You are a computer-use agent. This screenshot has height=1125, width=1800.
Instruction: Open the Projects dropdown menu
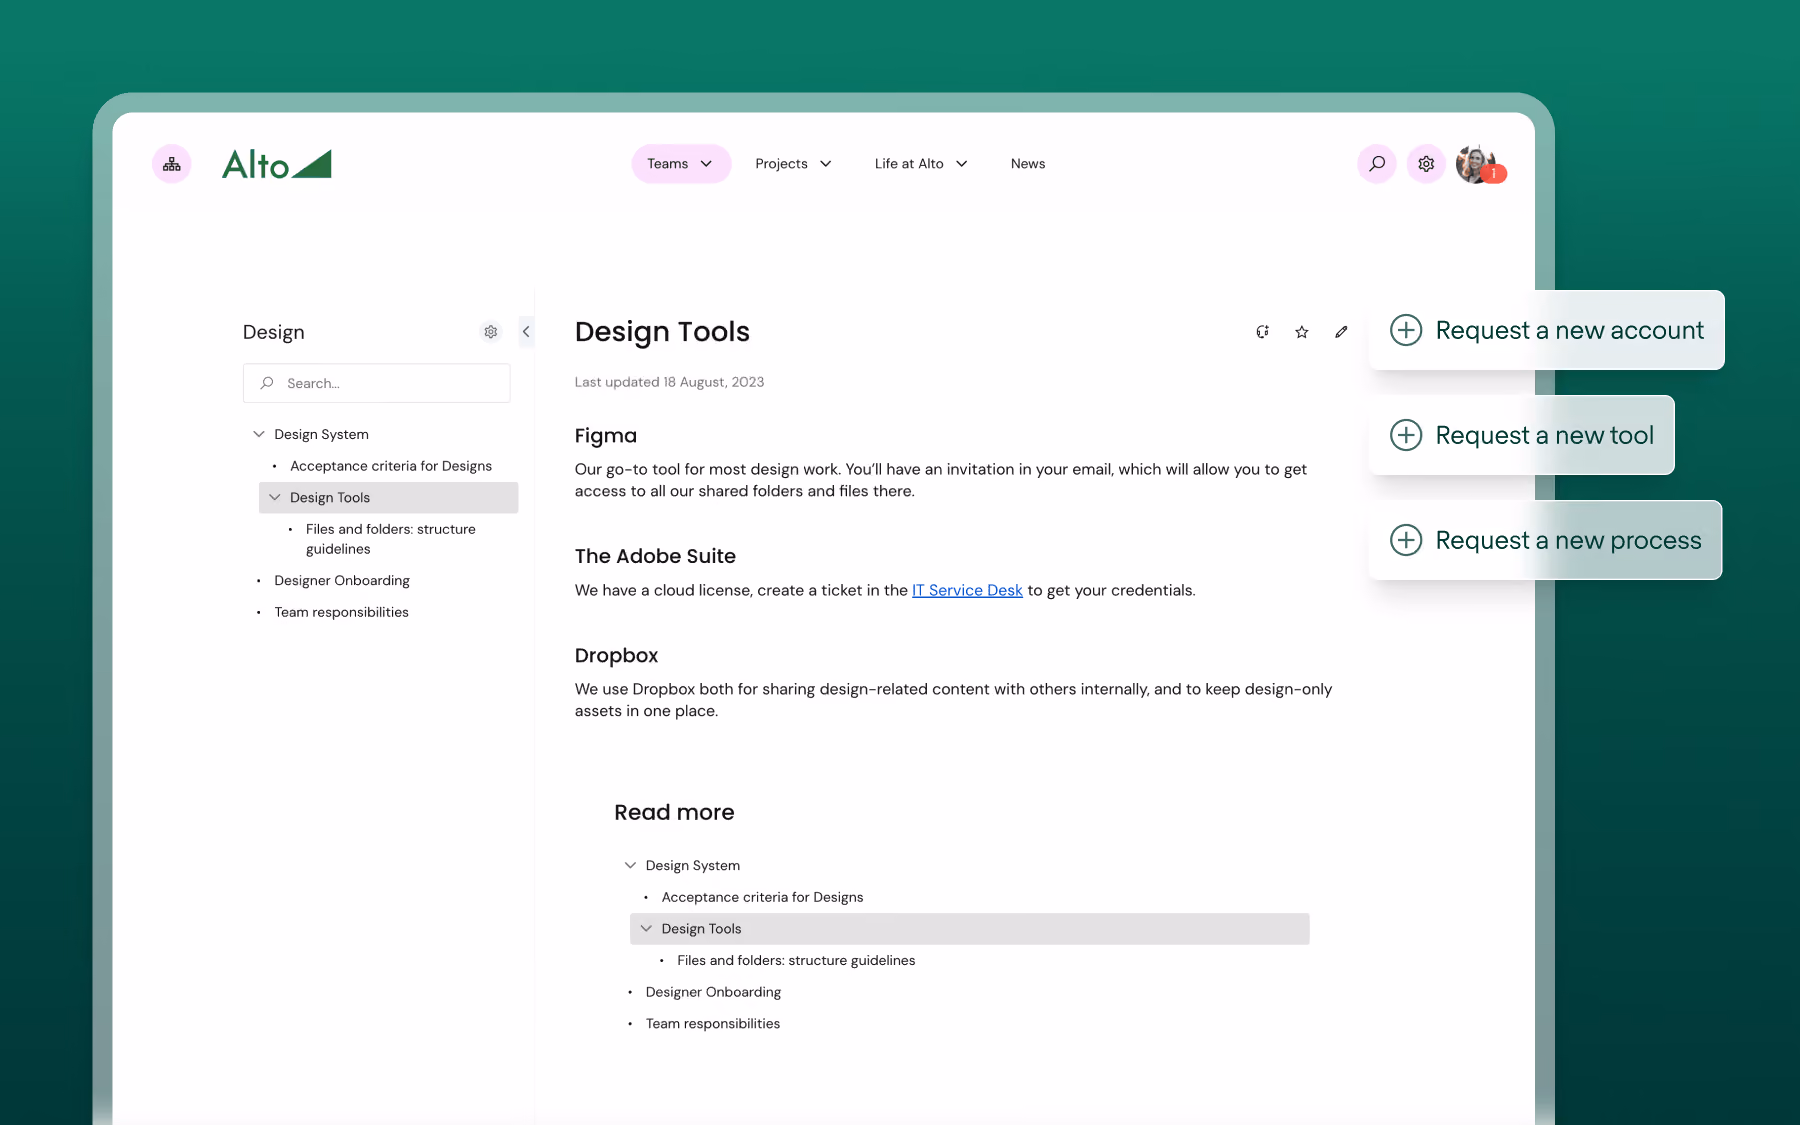[x=794, y=164]
